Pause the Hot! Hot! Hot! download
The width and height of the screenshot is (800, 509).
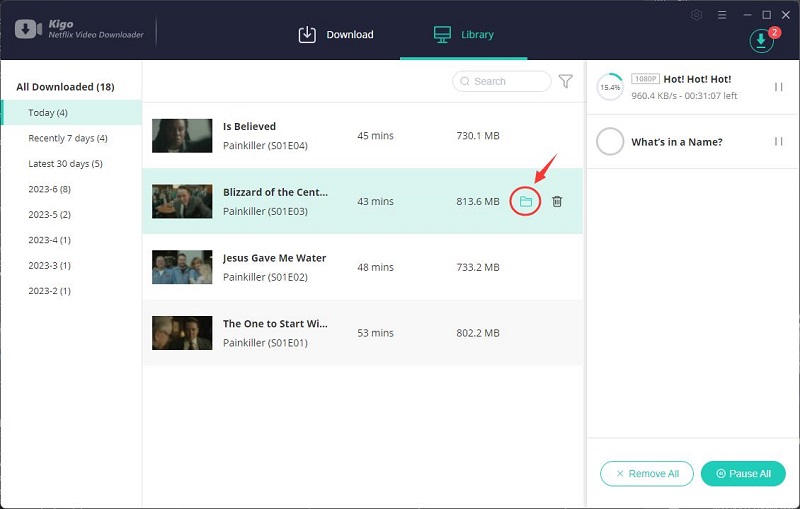pos(779,87)
